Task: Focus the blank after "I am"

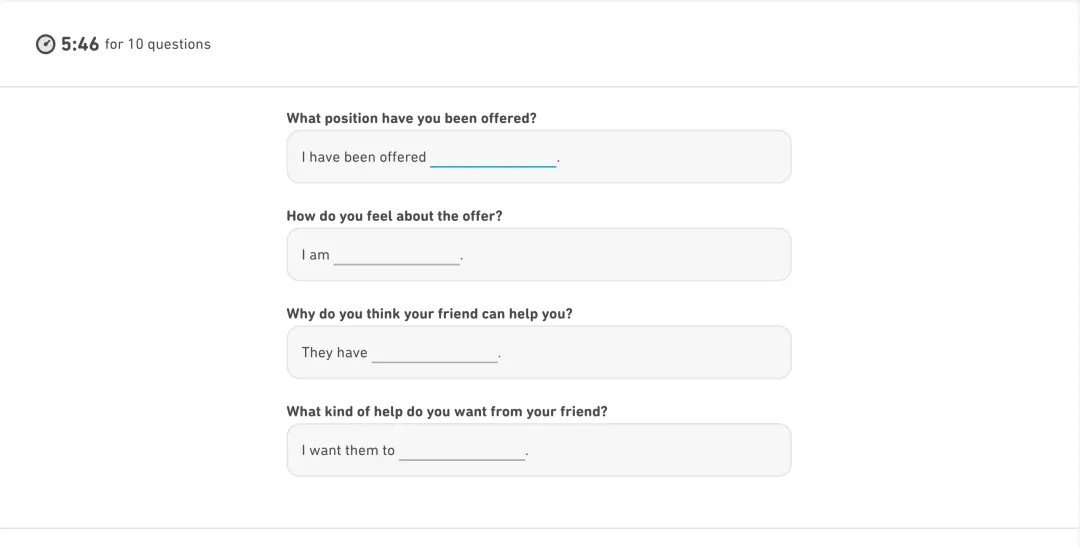Action: [x=397, y=256]
